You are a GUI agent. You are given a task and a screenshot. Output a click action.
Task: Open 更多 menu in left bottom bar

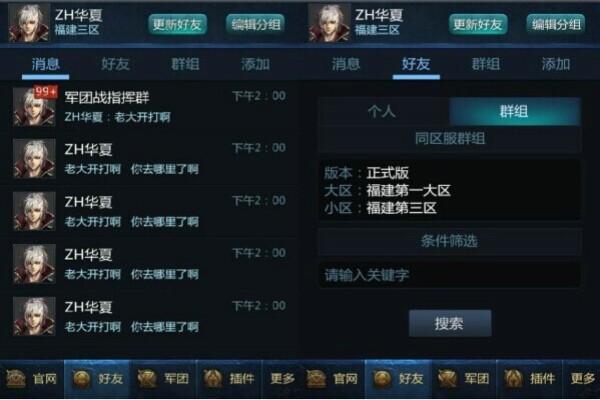tap(282, 379)
